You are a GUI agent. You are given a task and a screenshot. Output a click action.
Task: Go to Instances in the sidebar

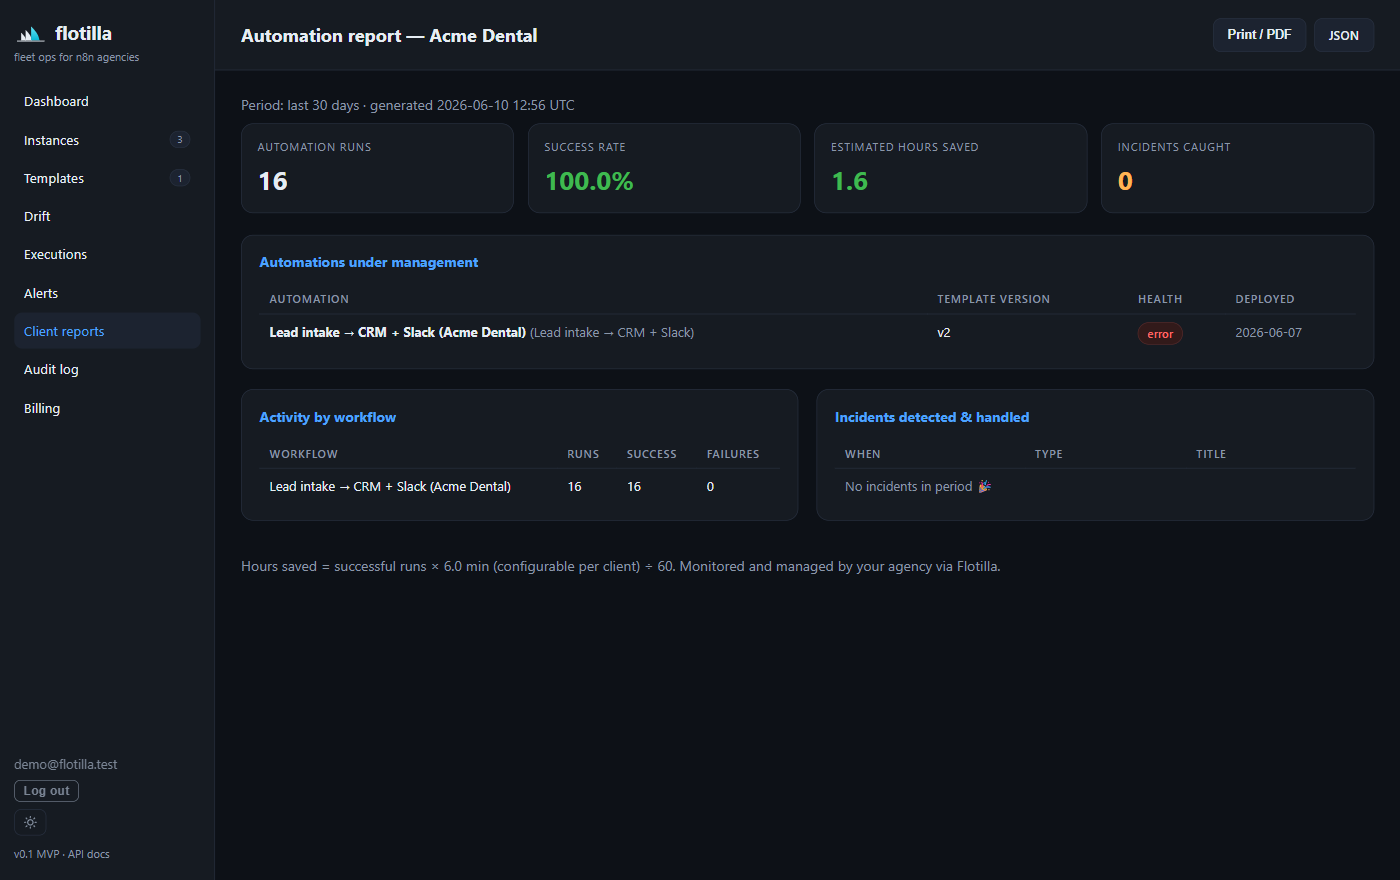coord(107,140)
